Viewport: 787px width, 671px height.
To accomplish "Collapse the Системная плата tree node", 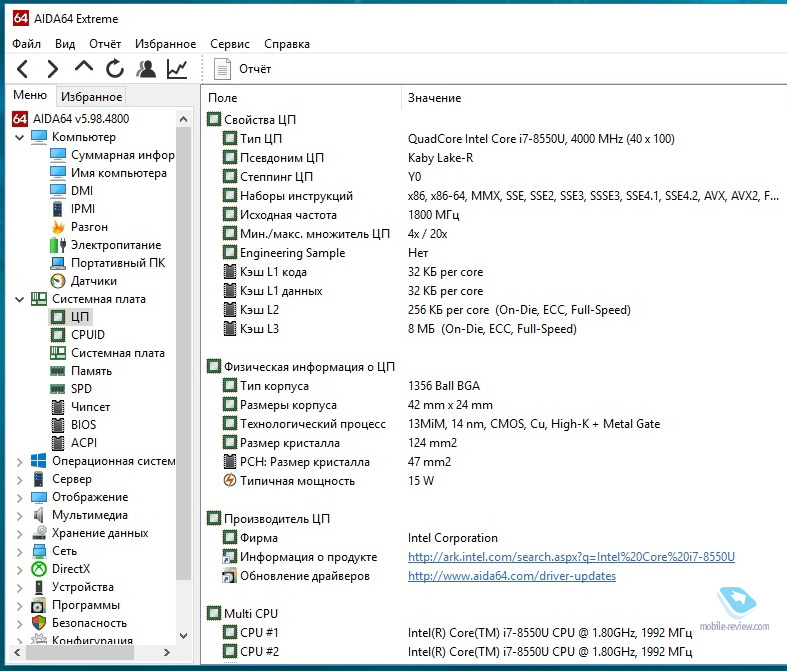I will click(20, 299).
